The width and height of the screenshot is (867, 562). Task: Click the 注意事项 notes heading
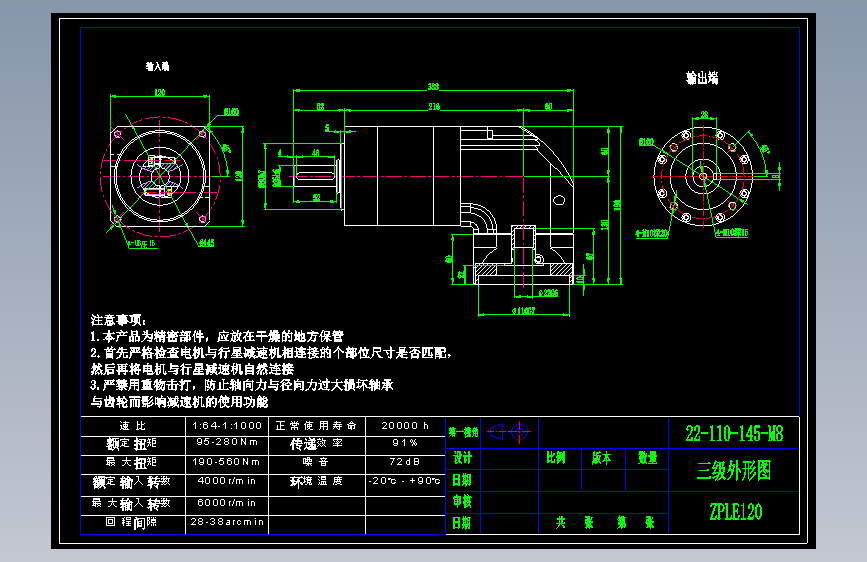pyautogui.click(x=118, y=320)
